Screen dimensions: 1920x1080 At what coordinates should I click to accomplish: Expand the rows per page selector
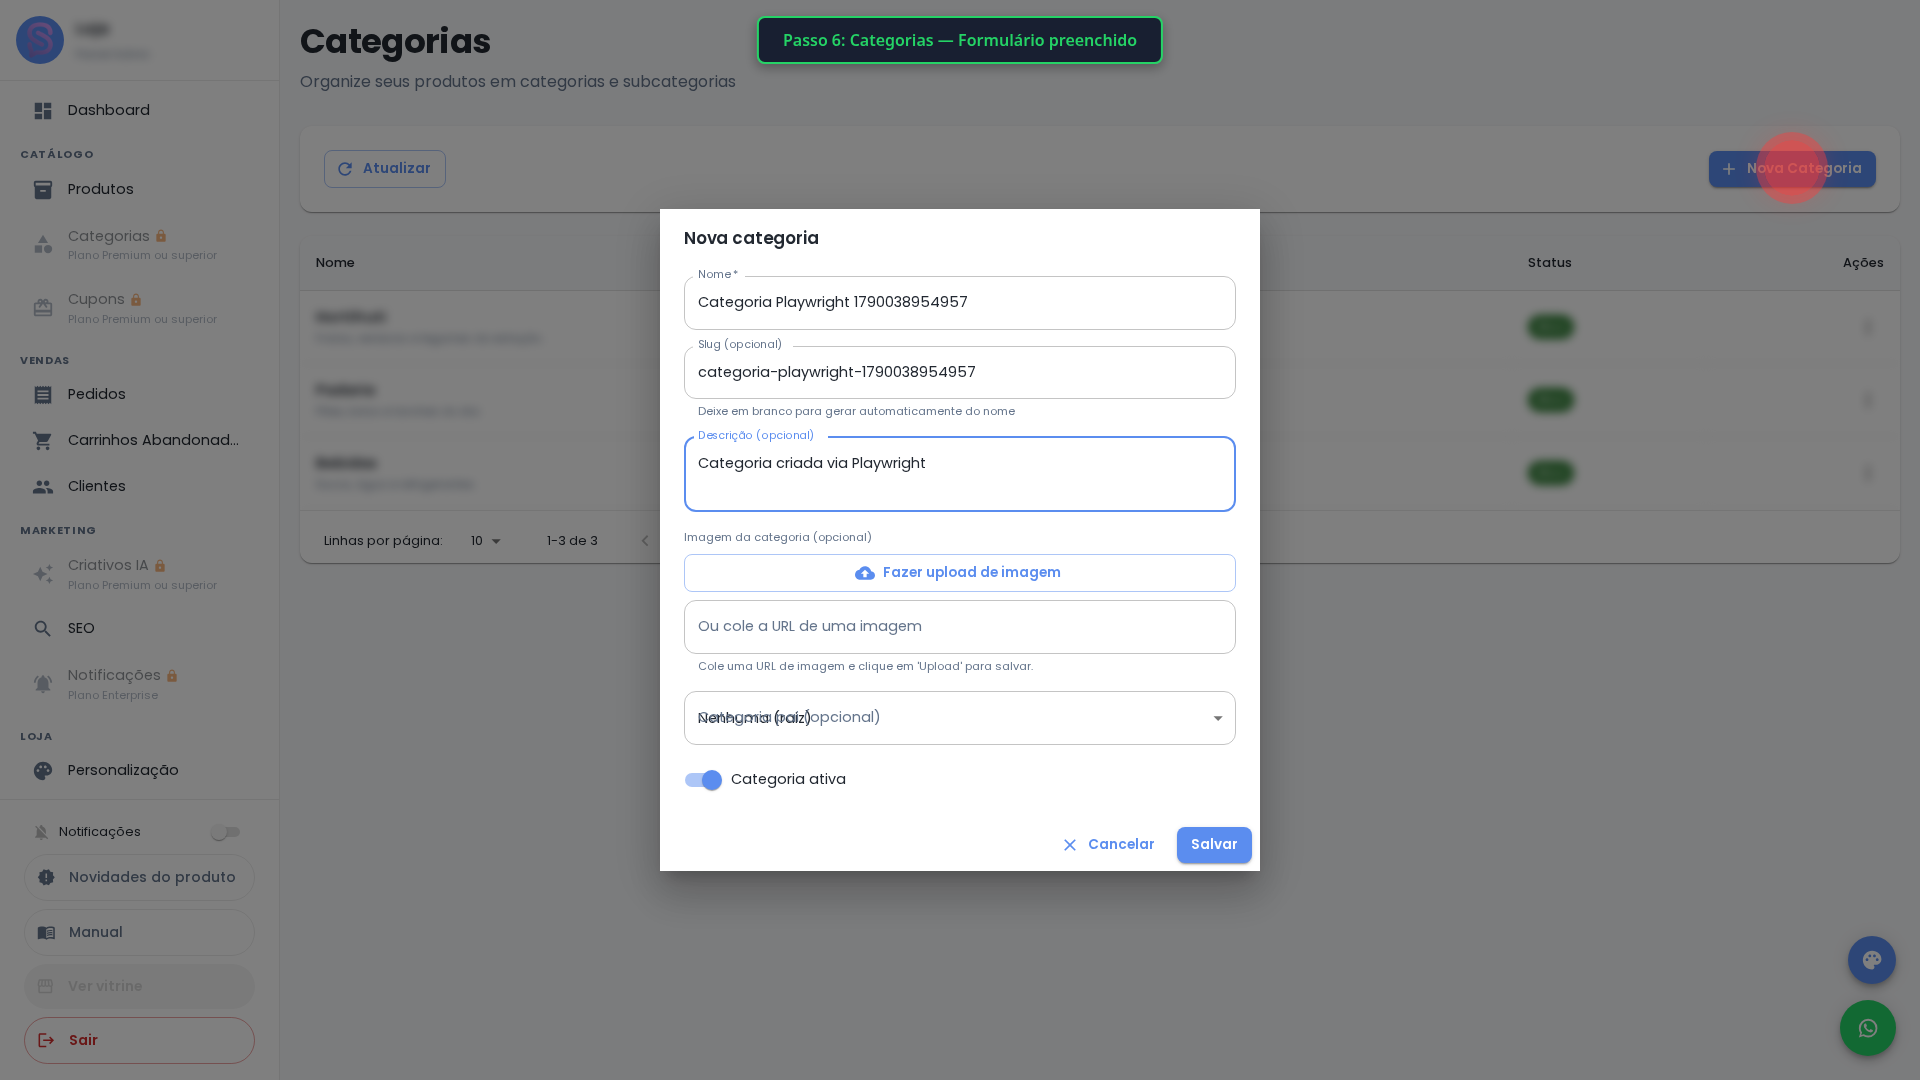(x=486, y=541)
